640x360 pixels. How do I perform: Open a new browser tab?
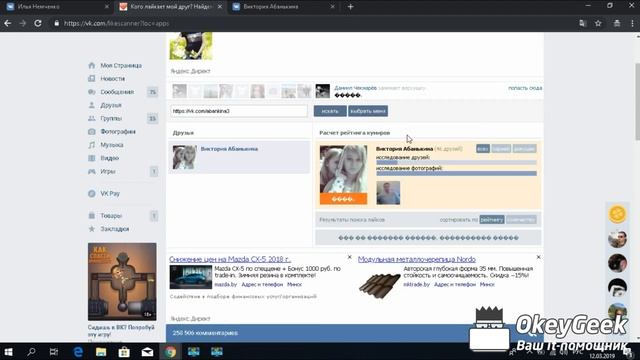point(350,7)
